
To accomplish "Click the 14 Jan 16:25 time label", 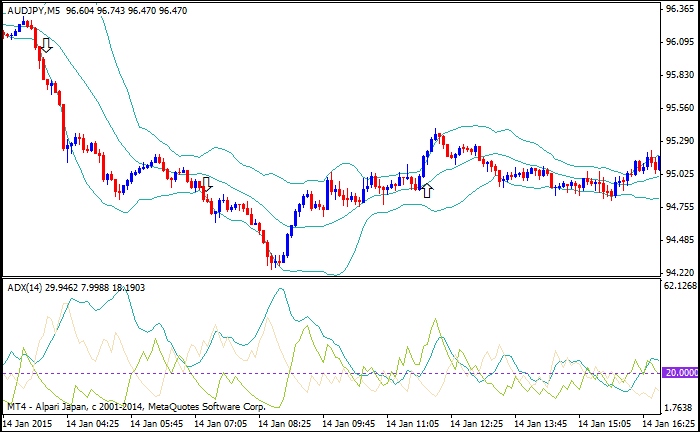I will [669, 424].
